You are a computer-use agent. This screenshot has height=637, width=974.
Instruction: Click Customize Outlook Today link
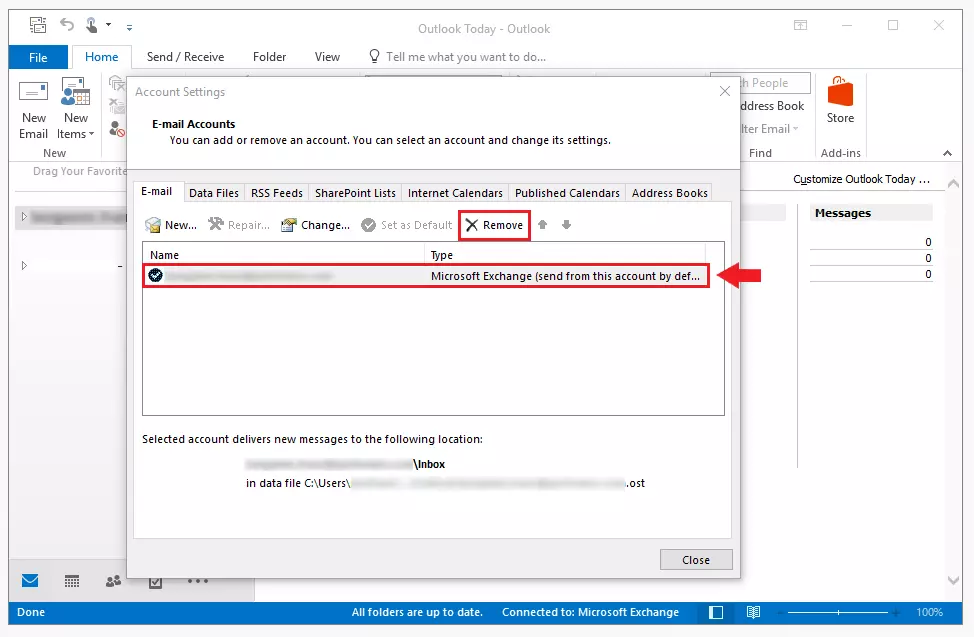pos(862,179)
